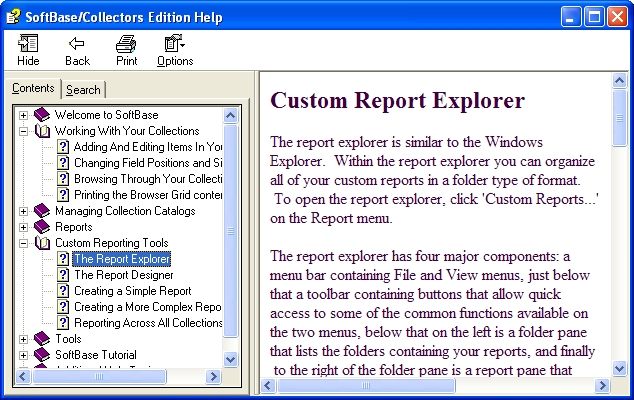The image size is (634, 400).
Task: Select Managing Collection Catalogs entry
Action: point(125,211)
